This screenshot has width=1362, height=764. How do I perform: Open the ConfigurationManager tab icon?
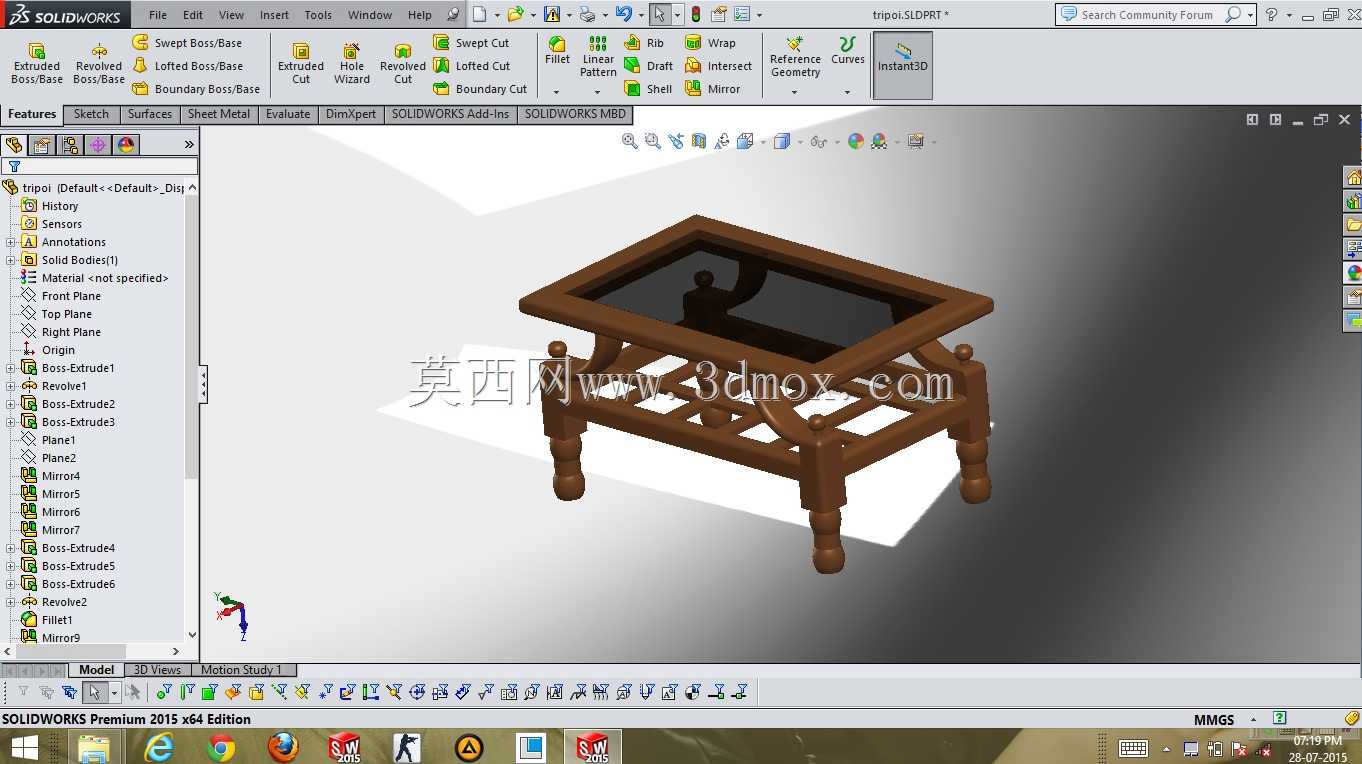coord(70,145)
